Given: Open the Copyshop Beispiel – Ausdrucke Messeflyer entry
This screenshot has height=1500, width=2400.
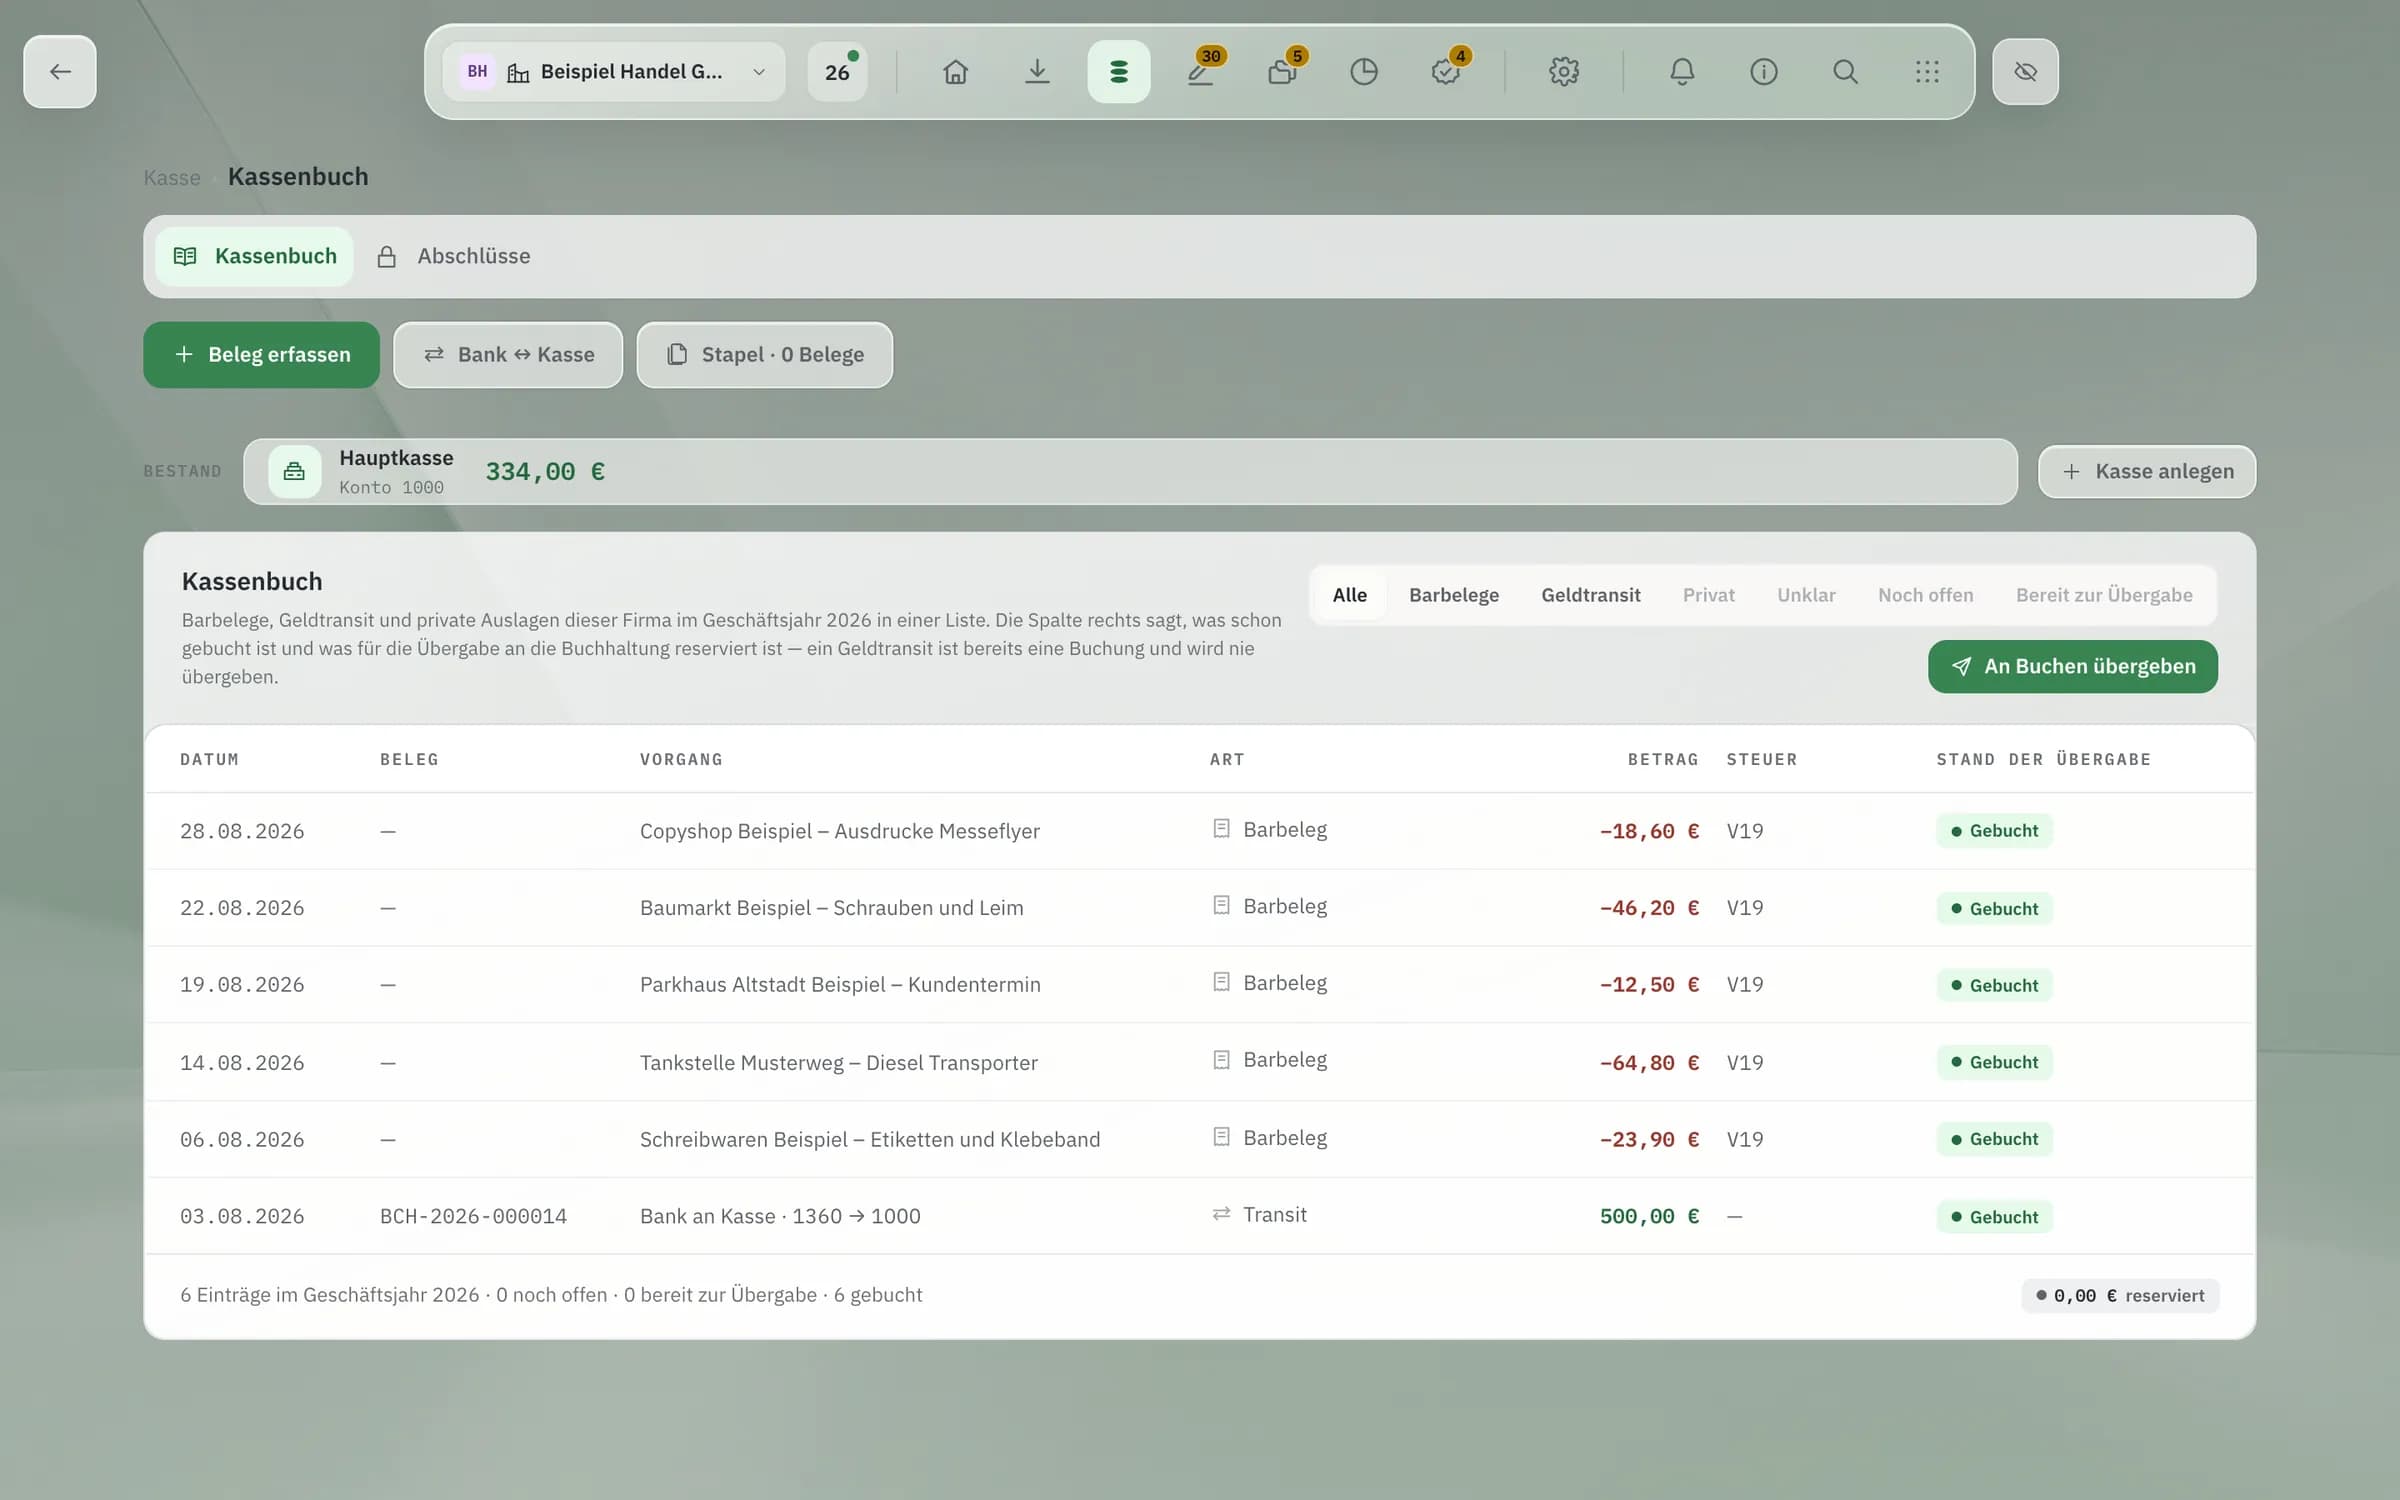Looking at the screenshot, I should [x=1199, y=831].
